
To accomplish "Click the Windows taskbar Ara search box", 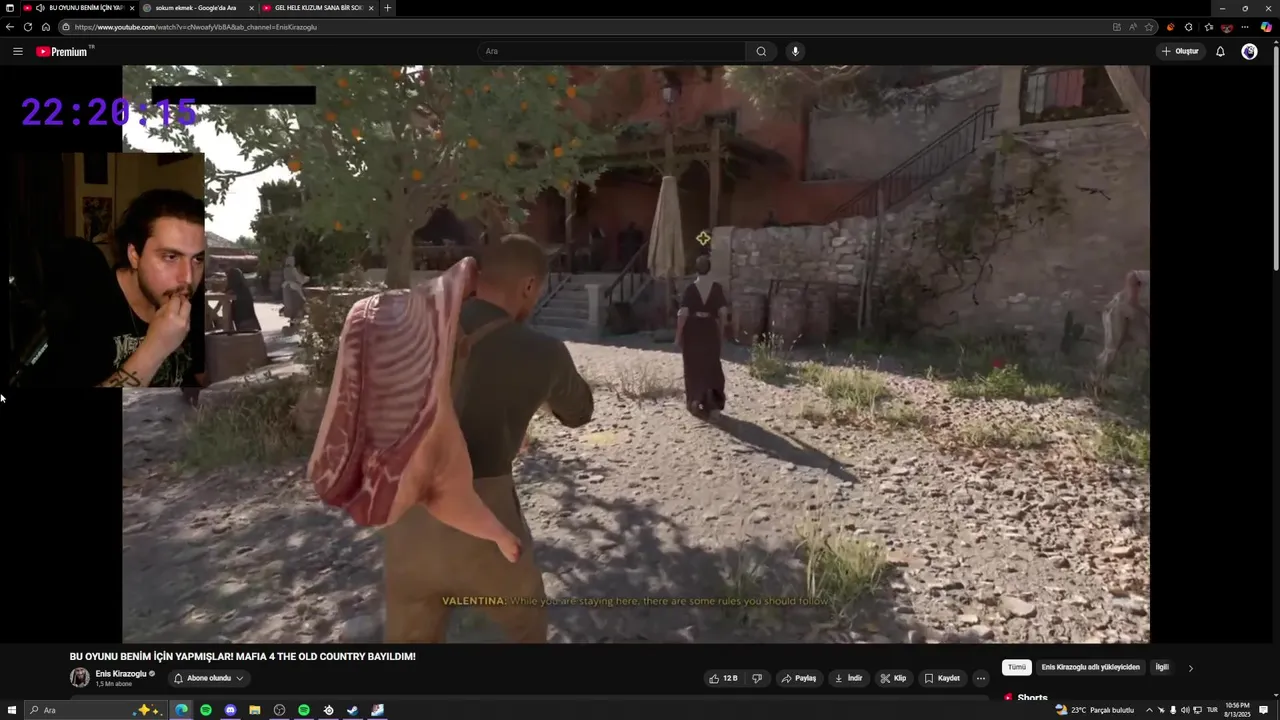I will [95, 710].
